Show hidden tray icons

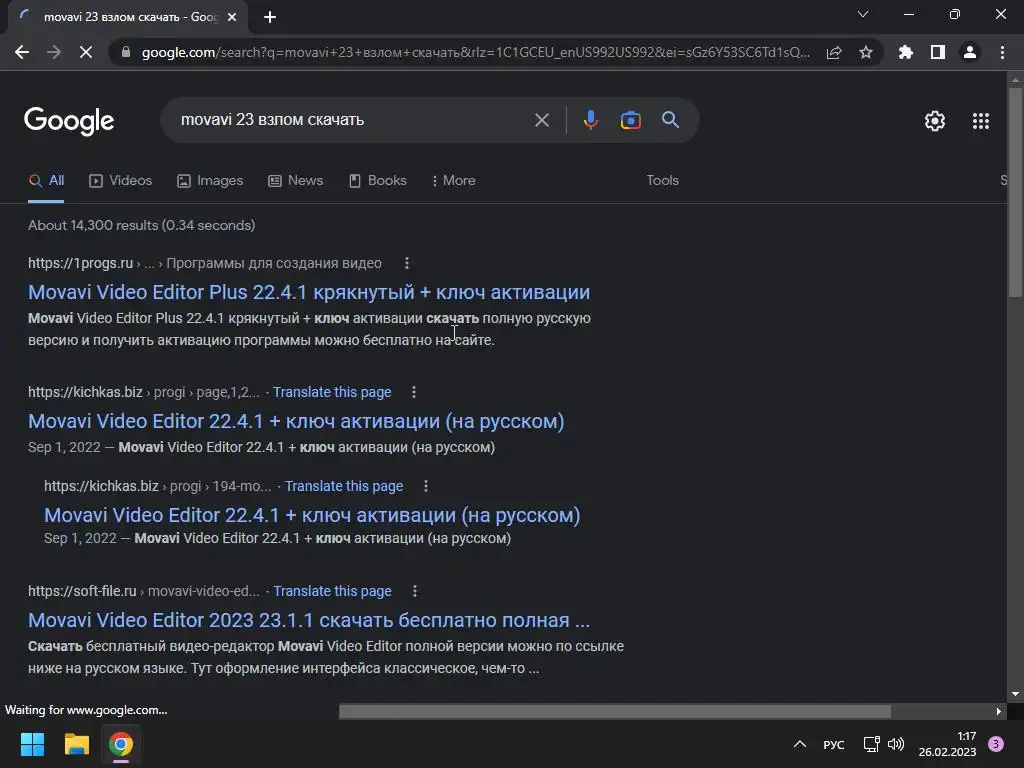[800, 744]
